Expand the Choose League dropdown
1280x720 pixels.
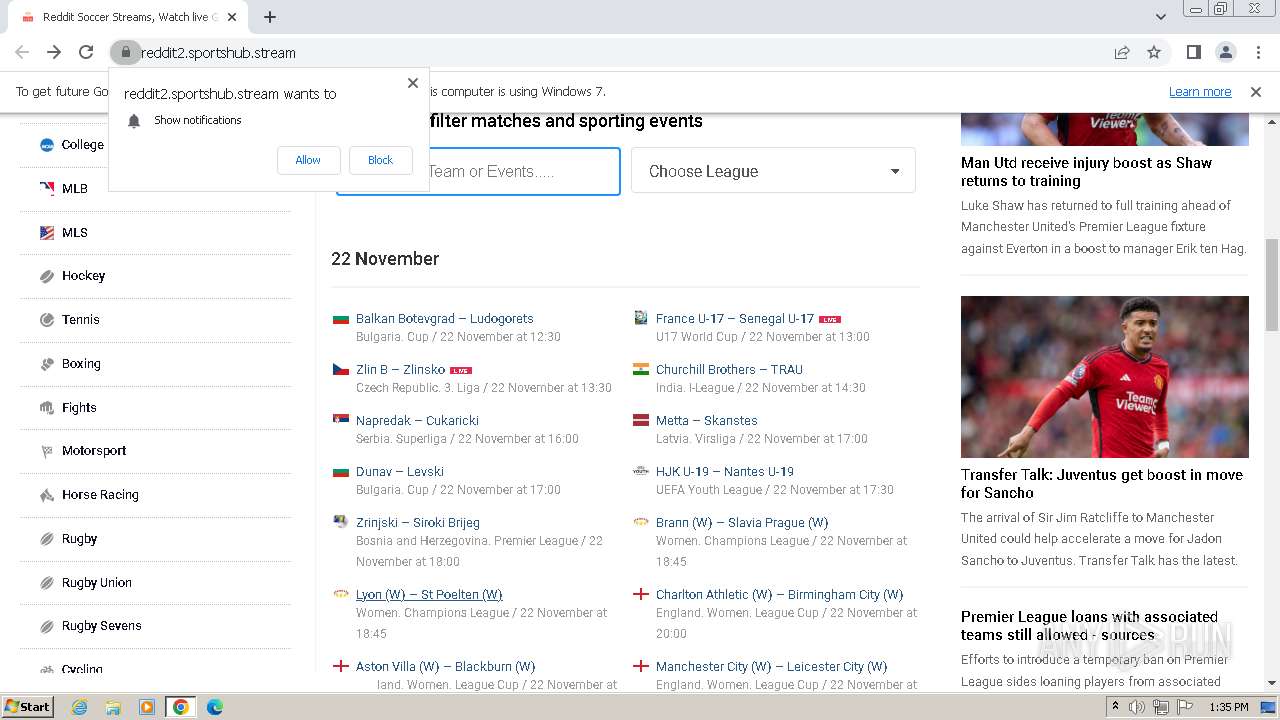773,171
